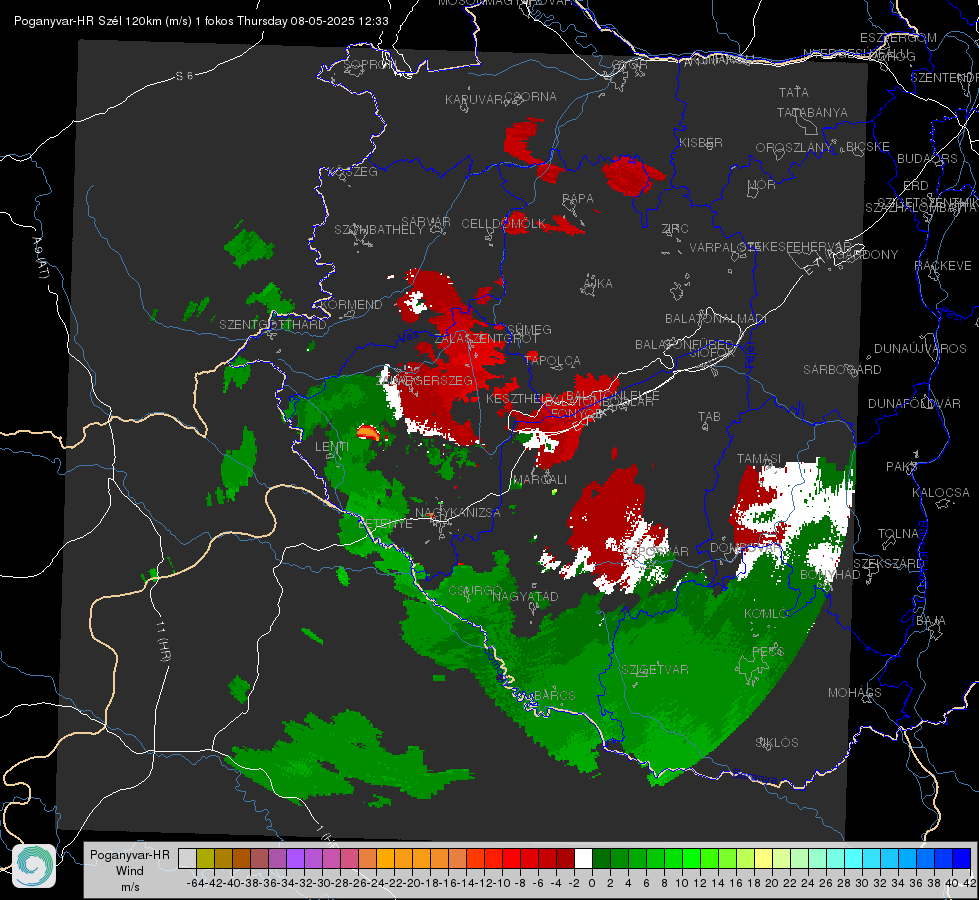
Task: Click the white legend swatch between -2 and 0
Action: [x=583, y=859]
